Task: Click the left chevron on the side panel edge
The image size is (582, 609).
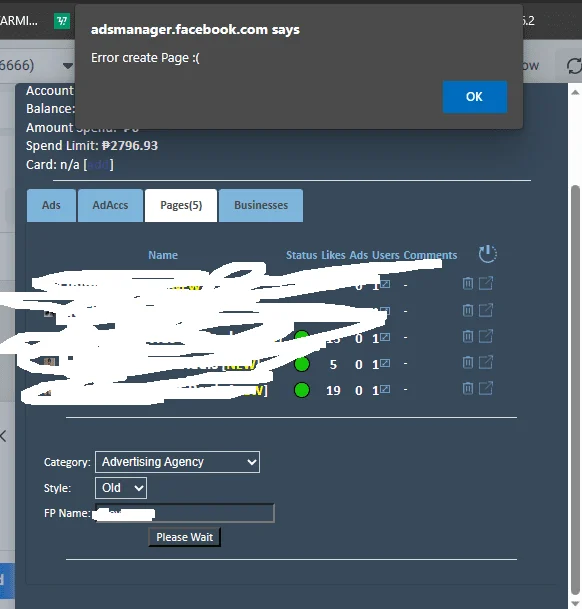Action: click(3, 436)
